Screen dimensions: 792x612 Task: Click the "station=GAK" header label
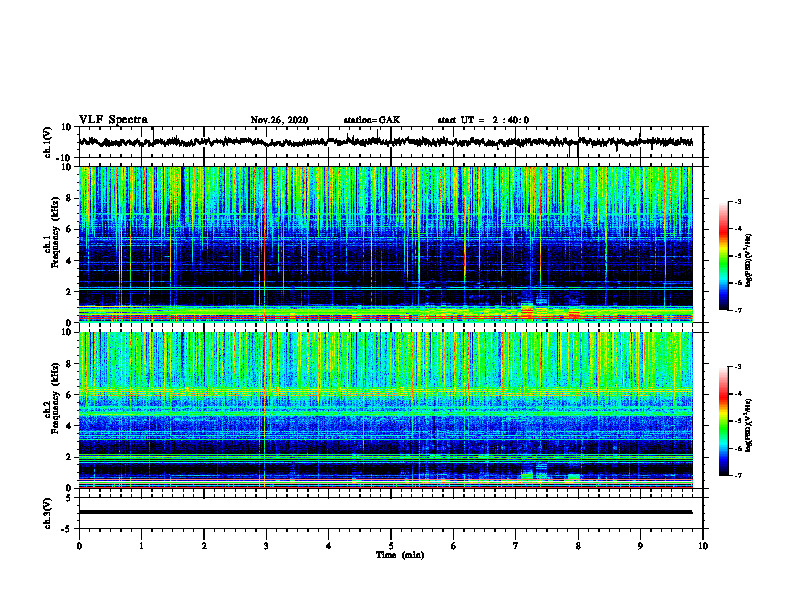(372, 120)
